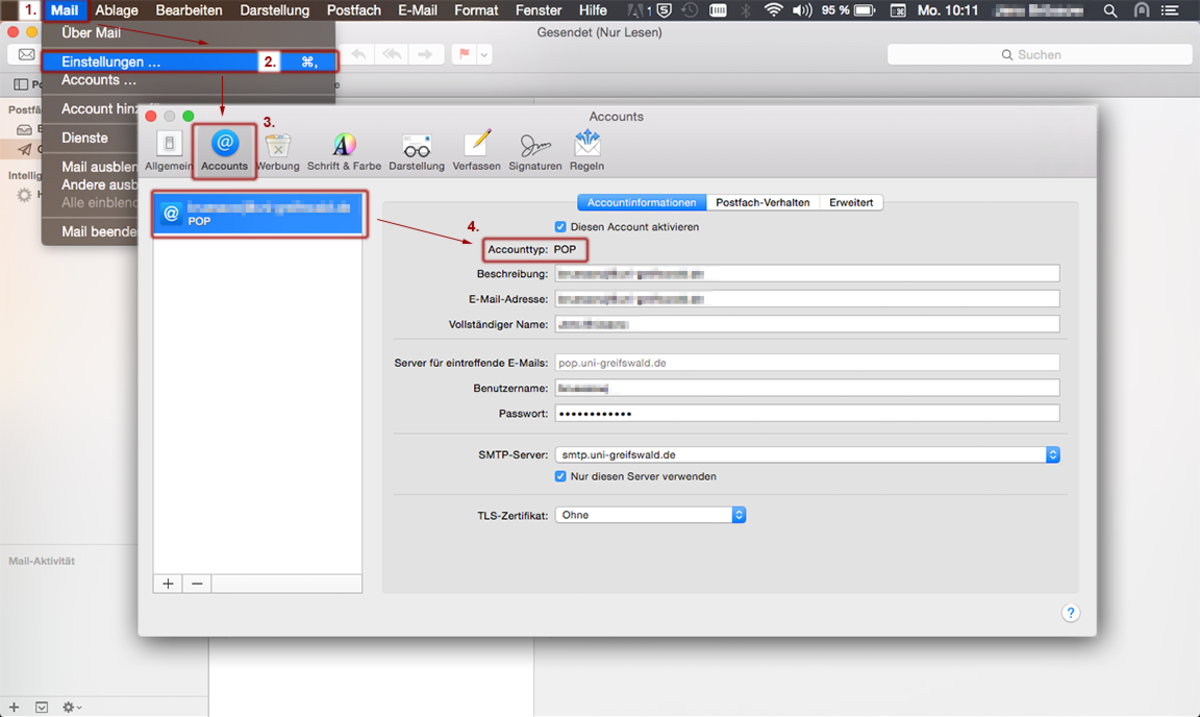Open the Regeln preferences pane
Screen dimensions: 1200x717
pyautogui.click(x=587, y=150)
